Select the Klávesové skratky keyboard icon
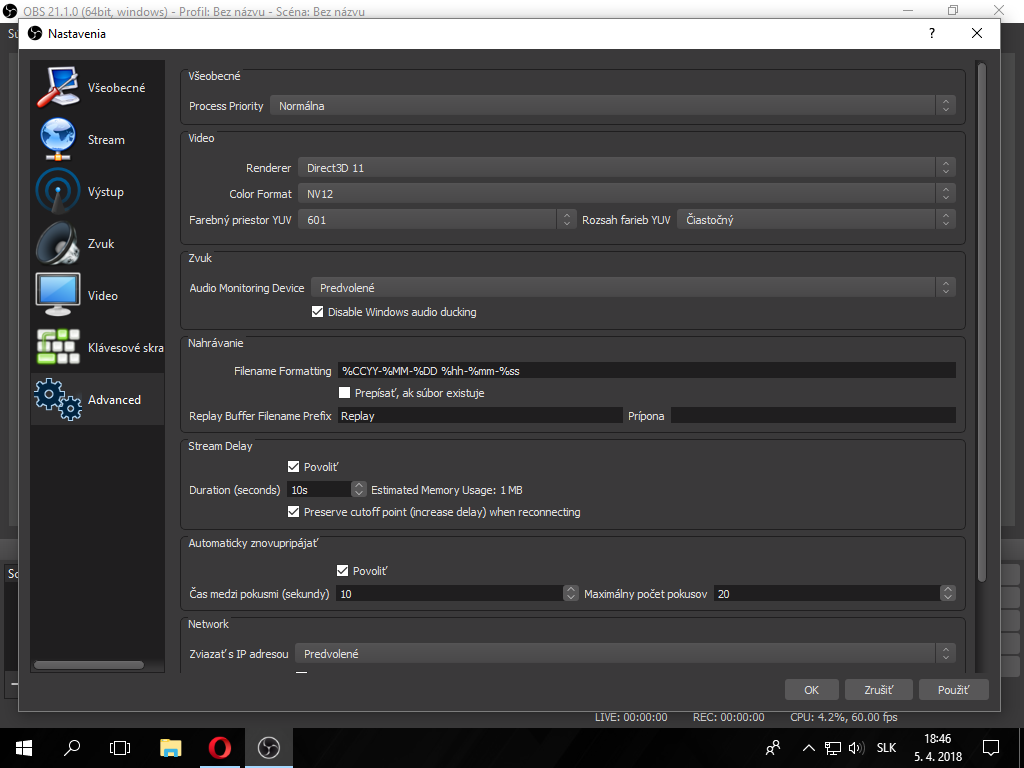Image resolution: width=1024 pixels, height=768 pixels. [x=58, y=347]
